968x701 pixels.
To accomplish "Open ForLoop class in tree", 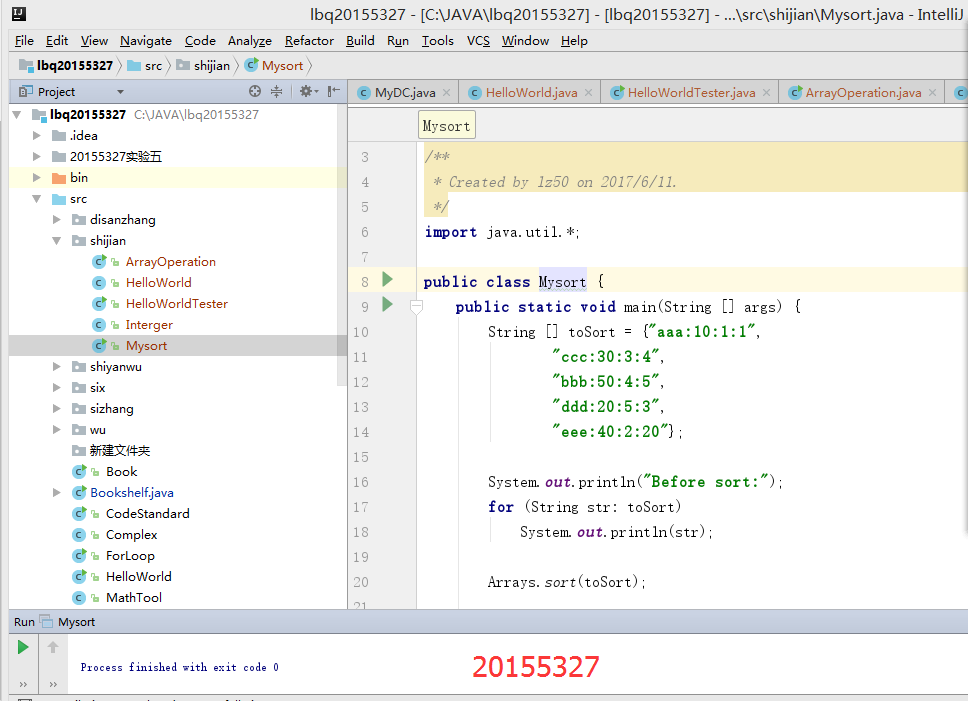I will tap(130, 555).
